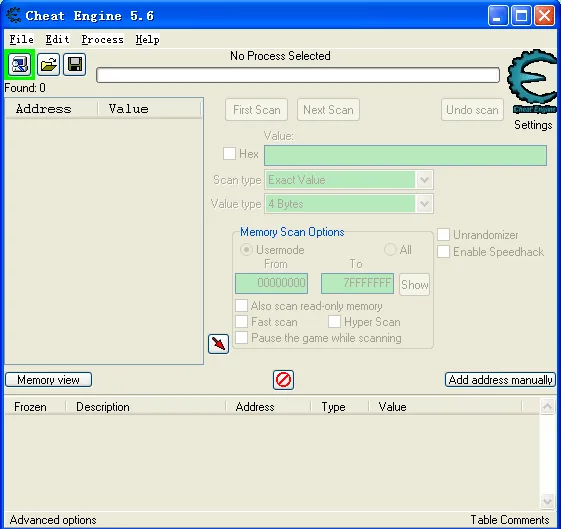Click the open folder load table icon
Screen dimensions: 561x529
(48, 65)
